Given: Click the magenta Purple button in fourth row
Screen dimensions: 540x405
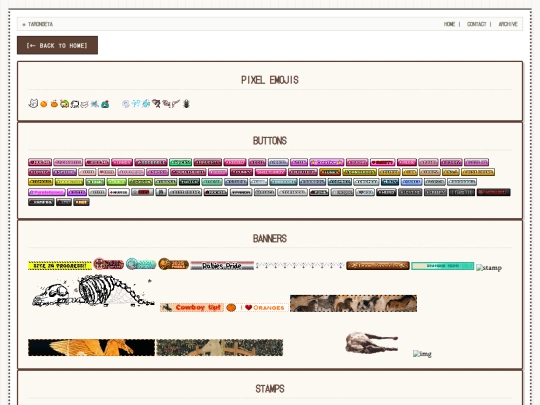Looking at the screenshot, I should 46,192.
